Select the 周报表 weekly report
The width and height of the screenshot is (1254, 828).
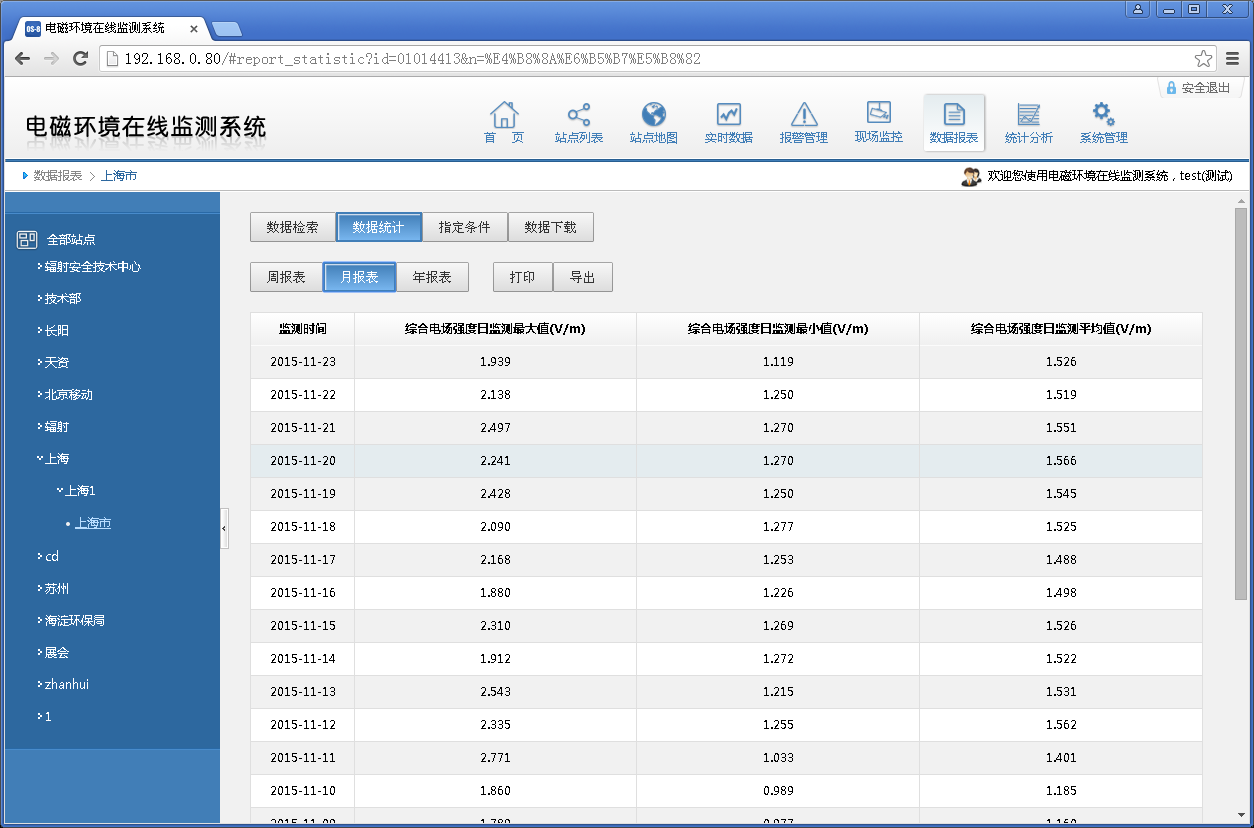(x=286, y=277)
